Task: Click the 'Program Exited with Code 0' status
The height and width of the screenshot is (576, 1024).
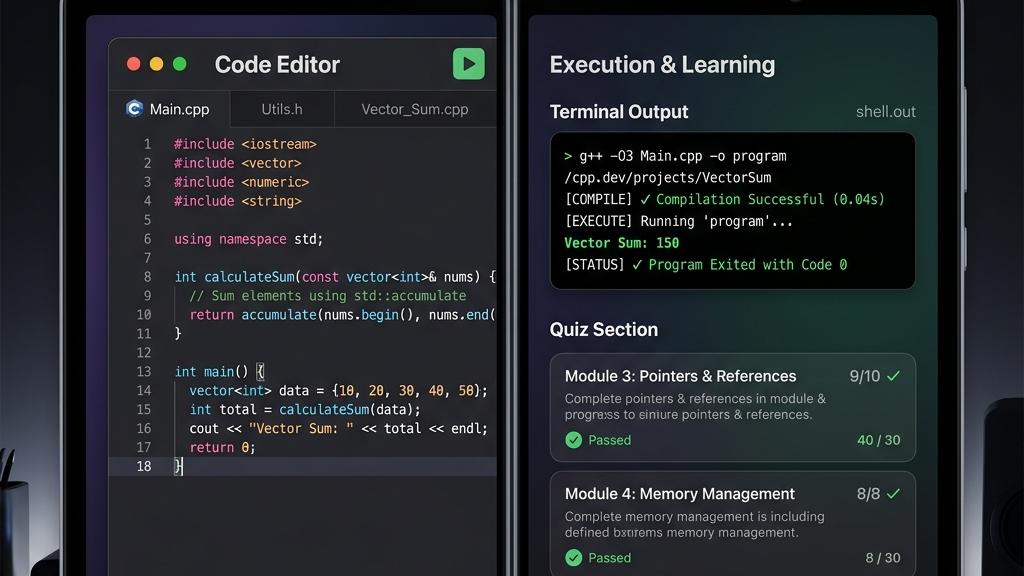Action: tap(747, 264)
